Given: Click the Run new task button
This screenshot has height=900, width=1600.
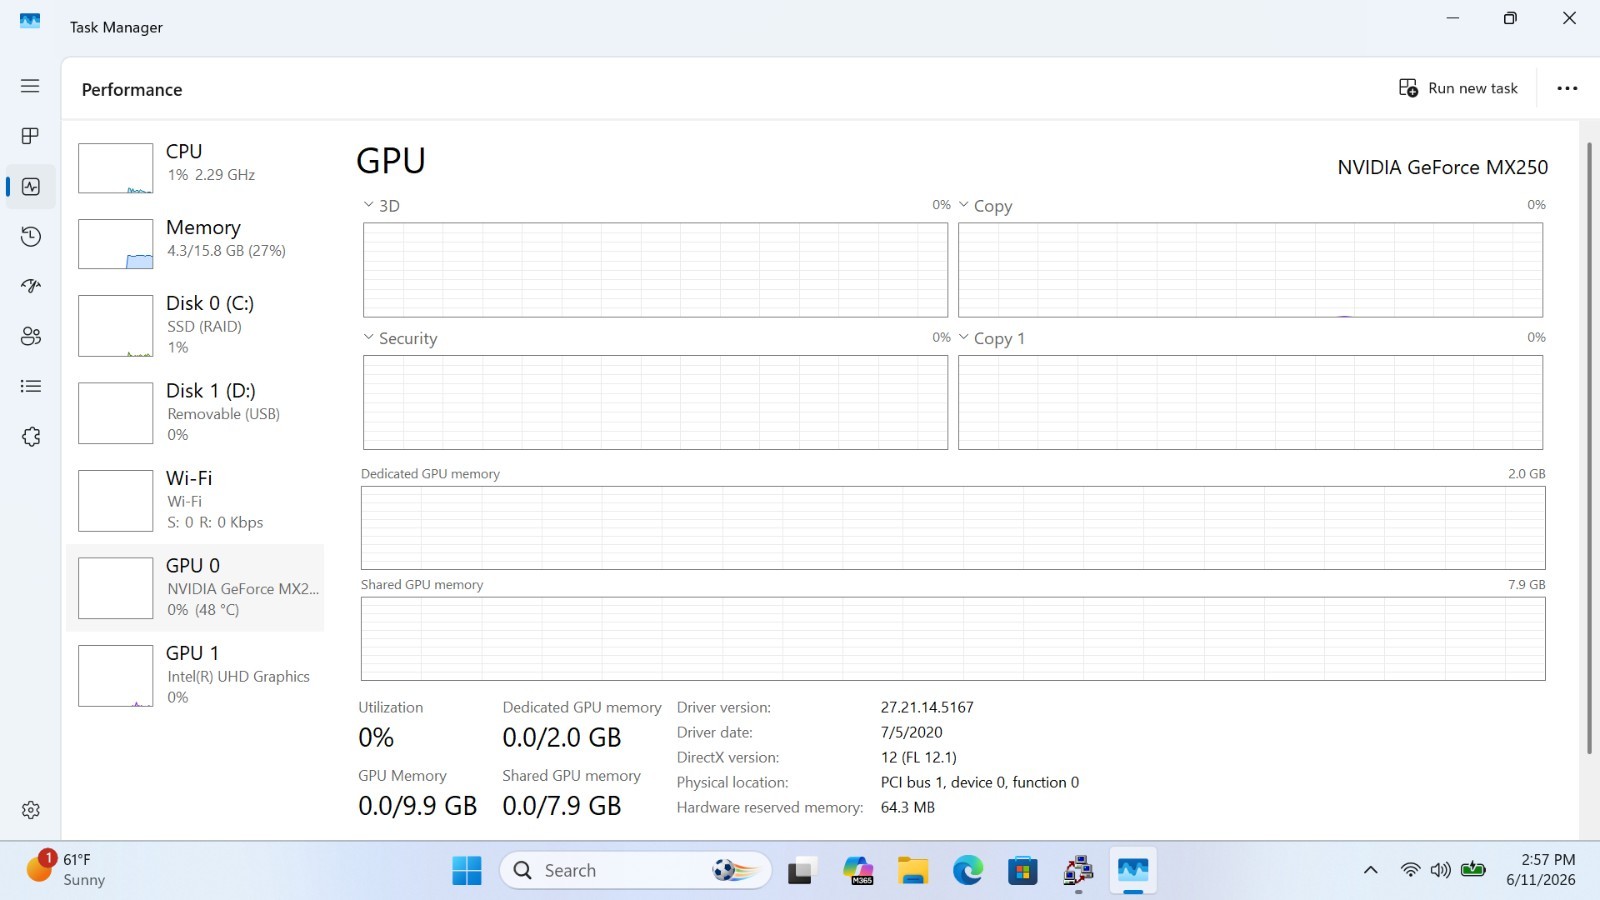Looking at the screenshot, I should click(1458, 88).
